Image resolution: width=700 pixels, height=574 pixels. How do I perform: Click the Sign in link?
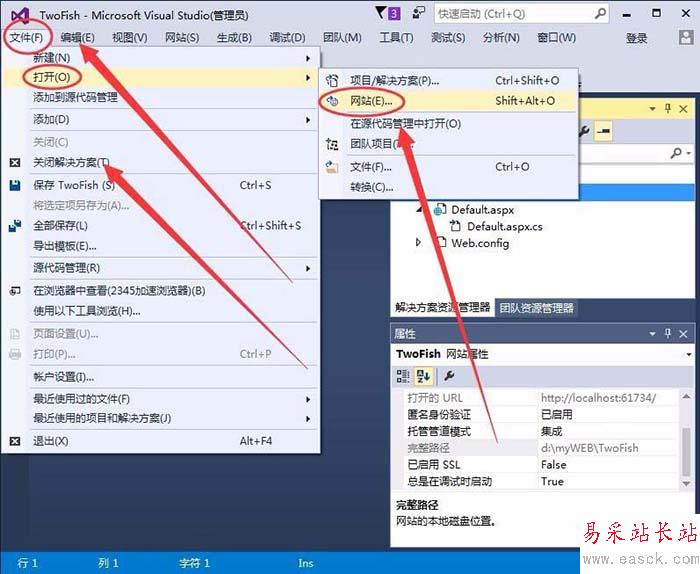click(x=636, y=38)
